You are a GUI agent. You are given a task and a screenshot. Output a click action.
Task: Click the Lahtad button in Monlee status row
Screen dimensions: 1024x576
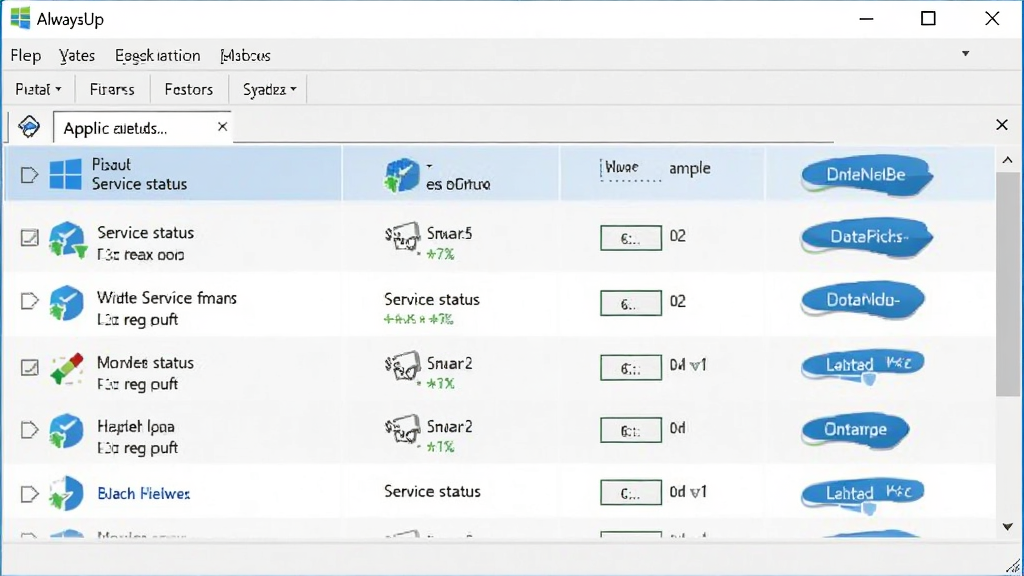(x=863, y=364)
